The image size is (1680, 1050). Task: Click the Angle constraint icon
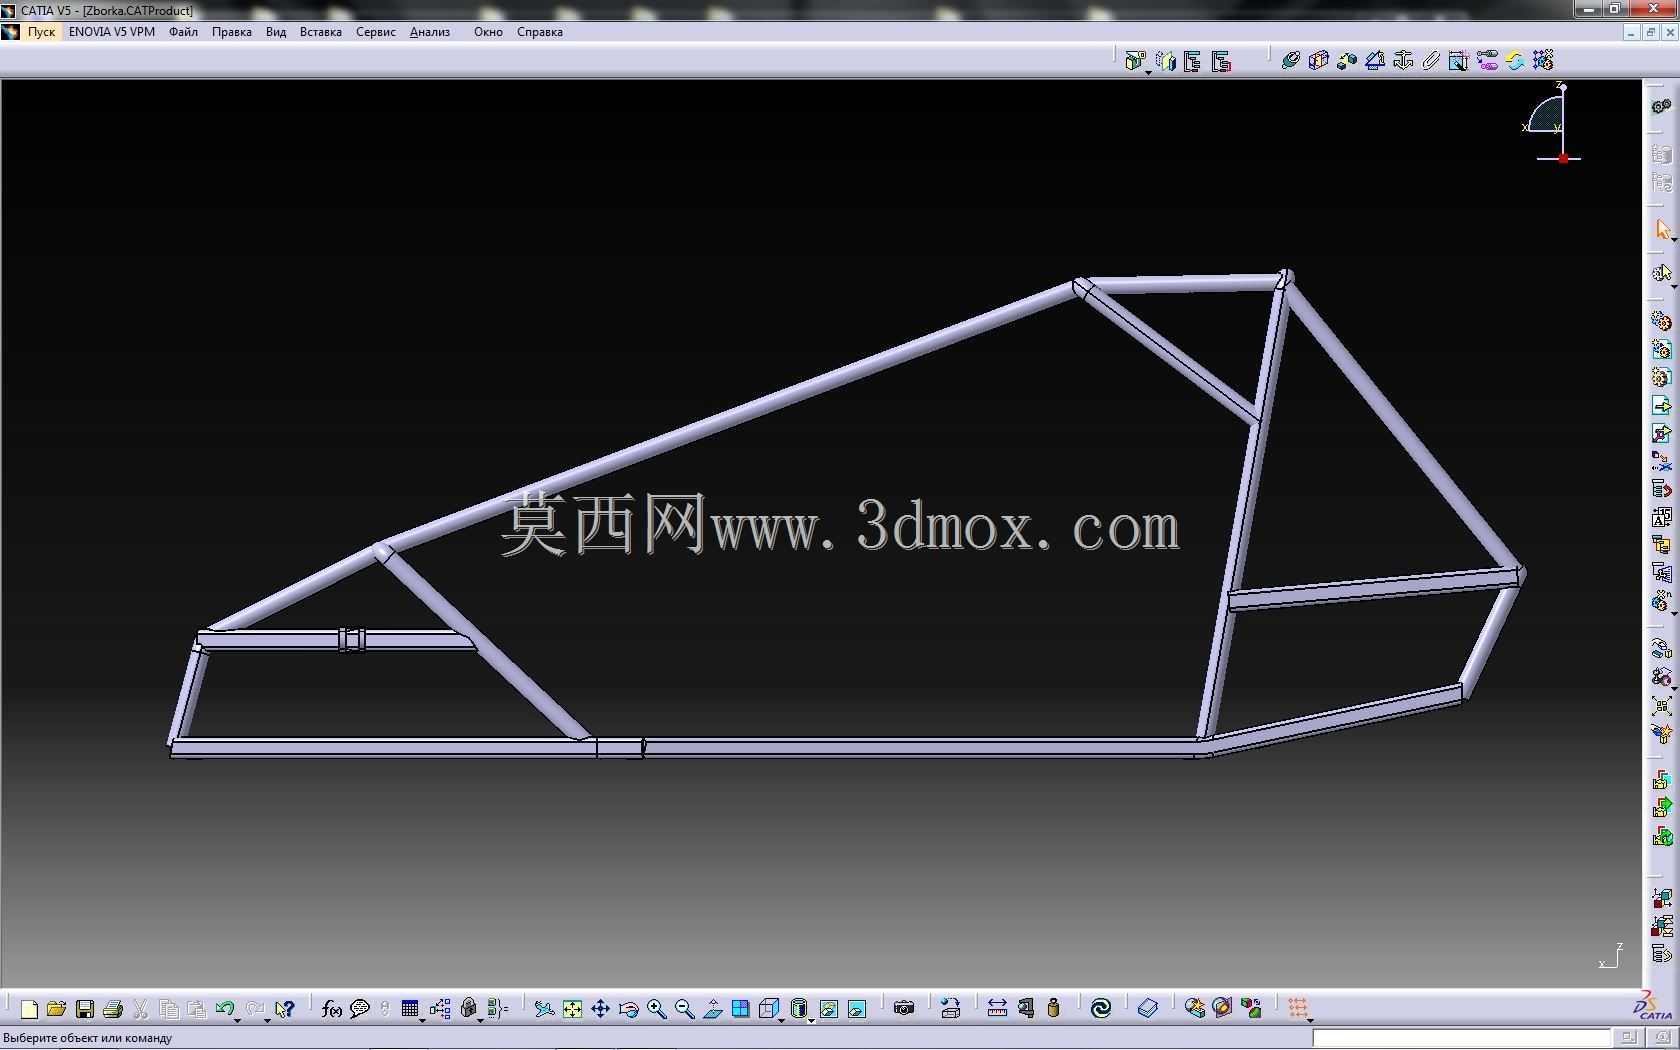point(1375,60)
